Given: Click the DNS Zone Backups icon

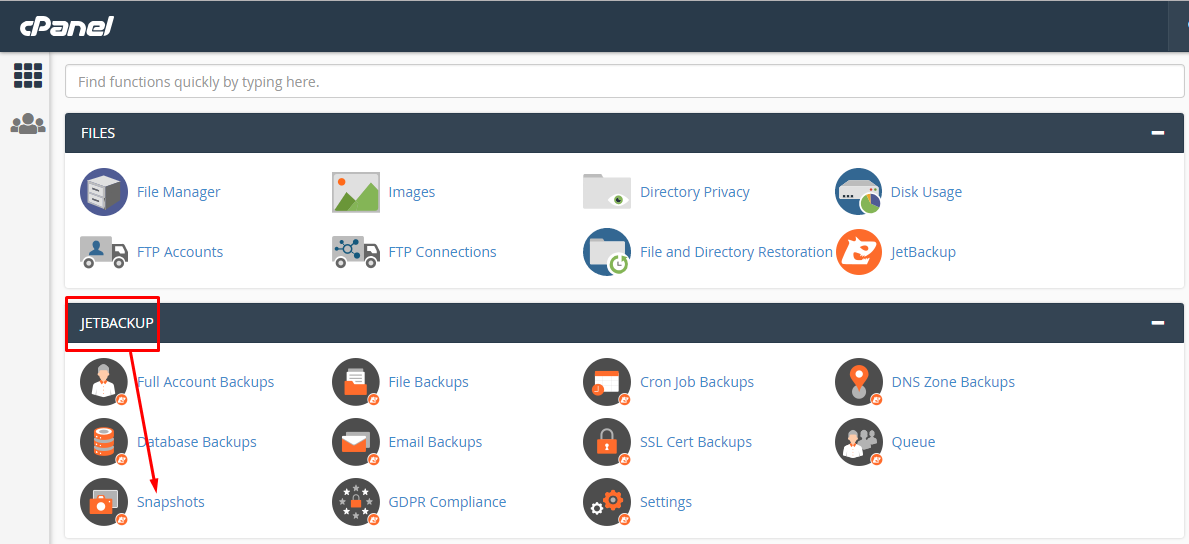Looking at the screenshot, I should (858, 382).
